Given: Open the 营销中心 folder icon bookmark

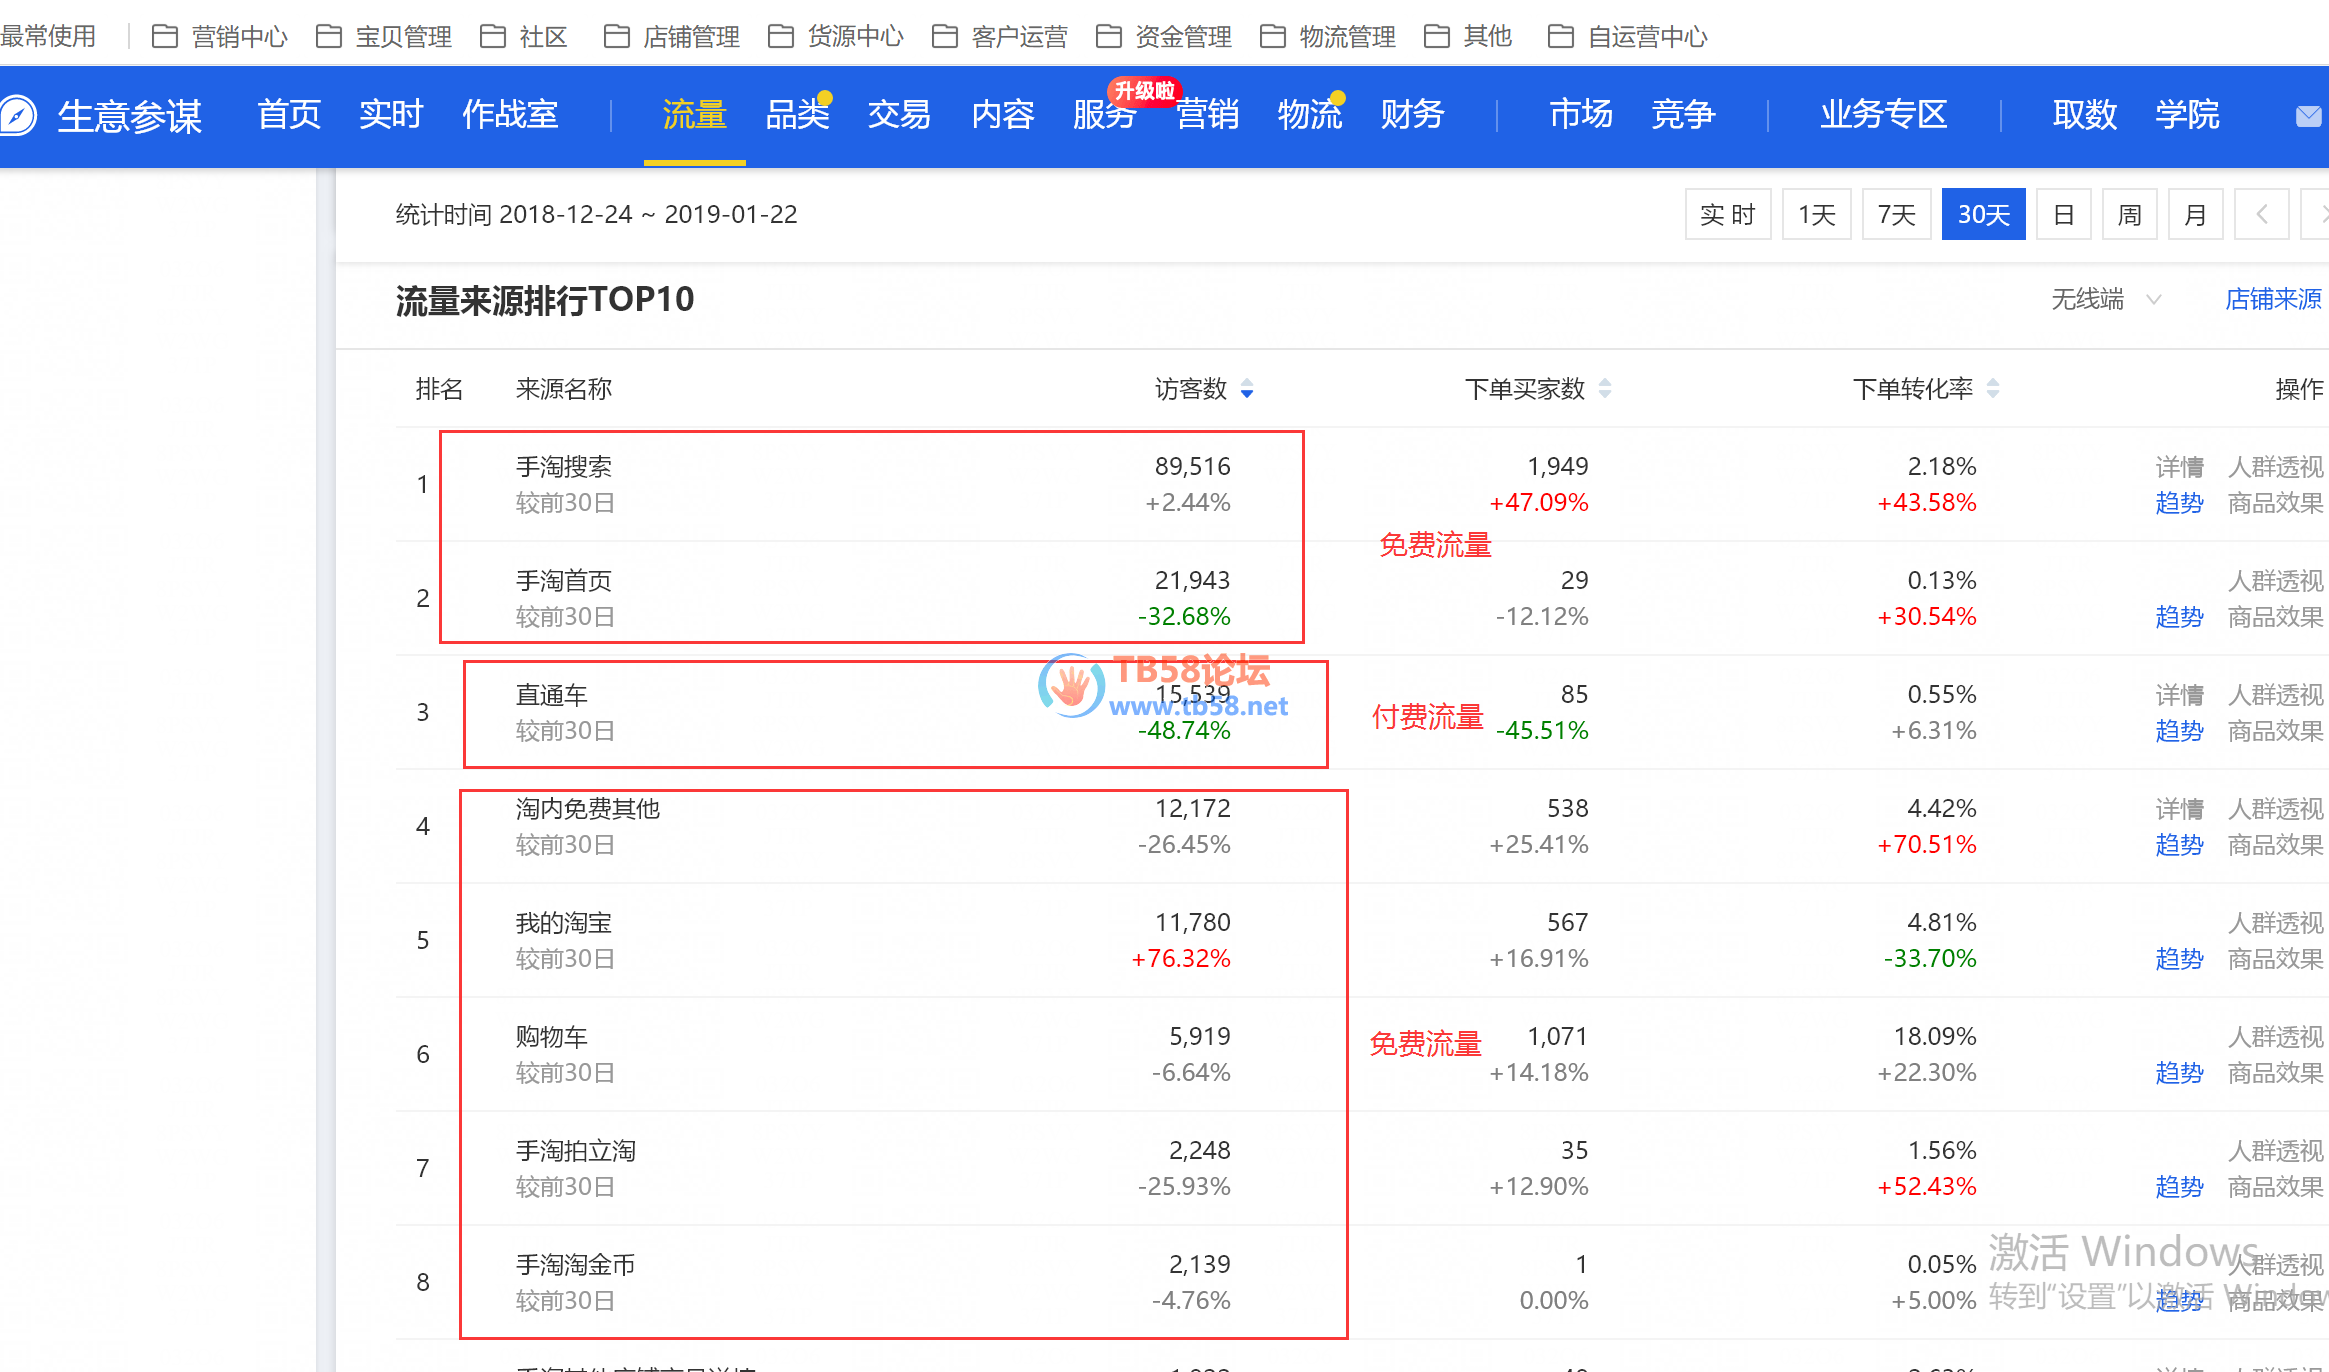Looking at the screenshot, I should pyautogui.click(x=165, y=37).
